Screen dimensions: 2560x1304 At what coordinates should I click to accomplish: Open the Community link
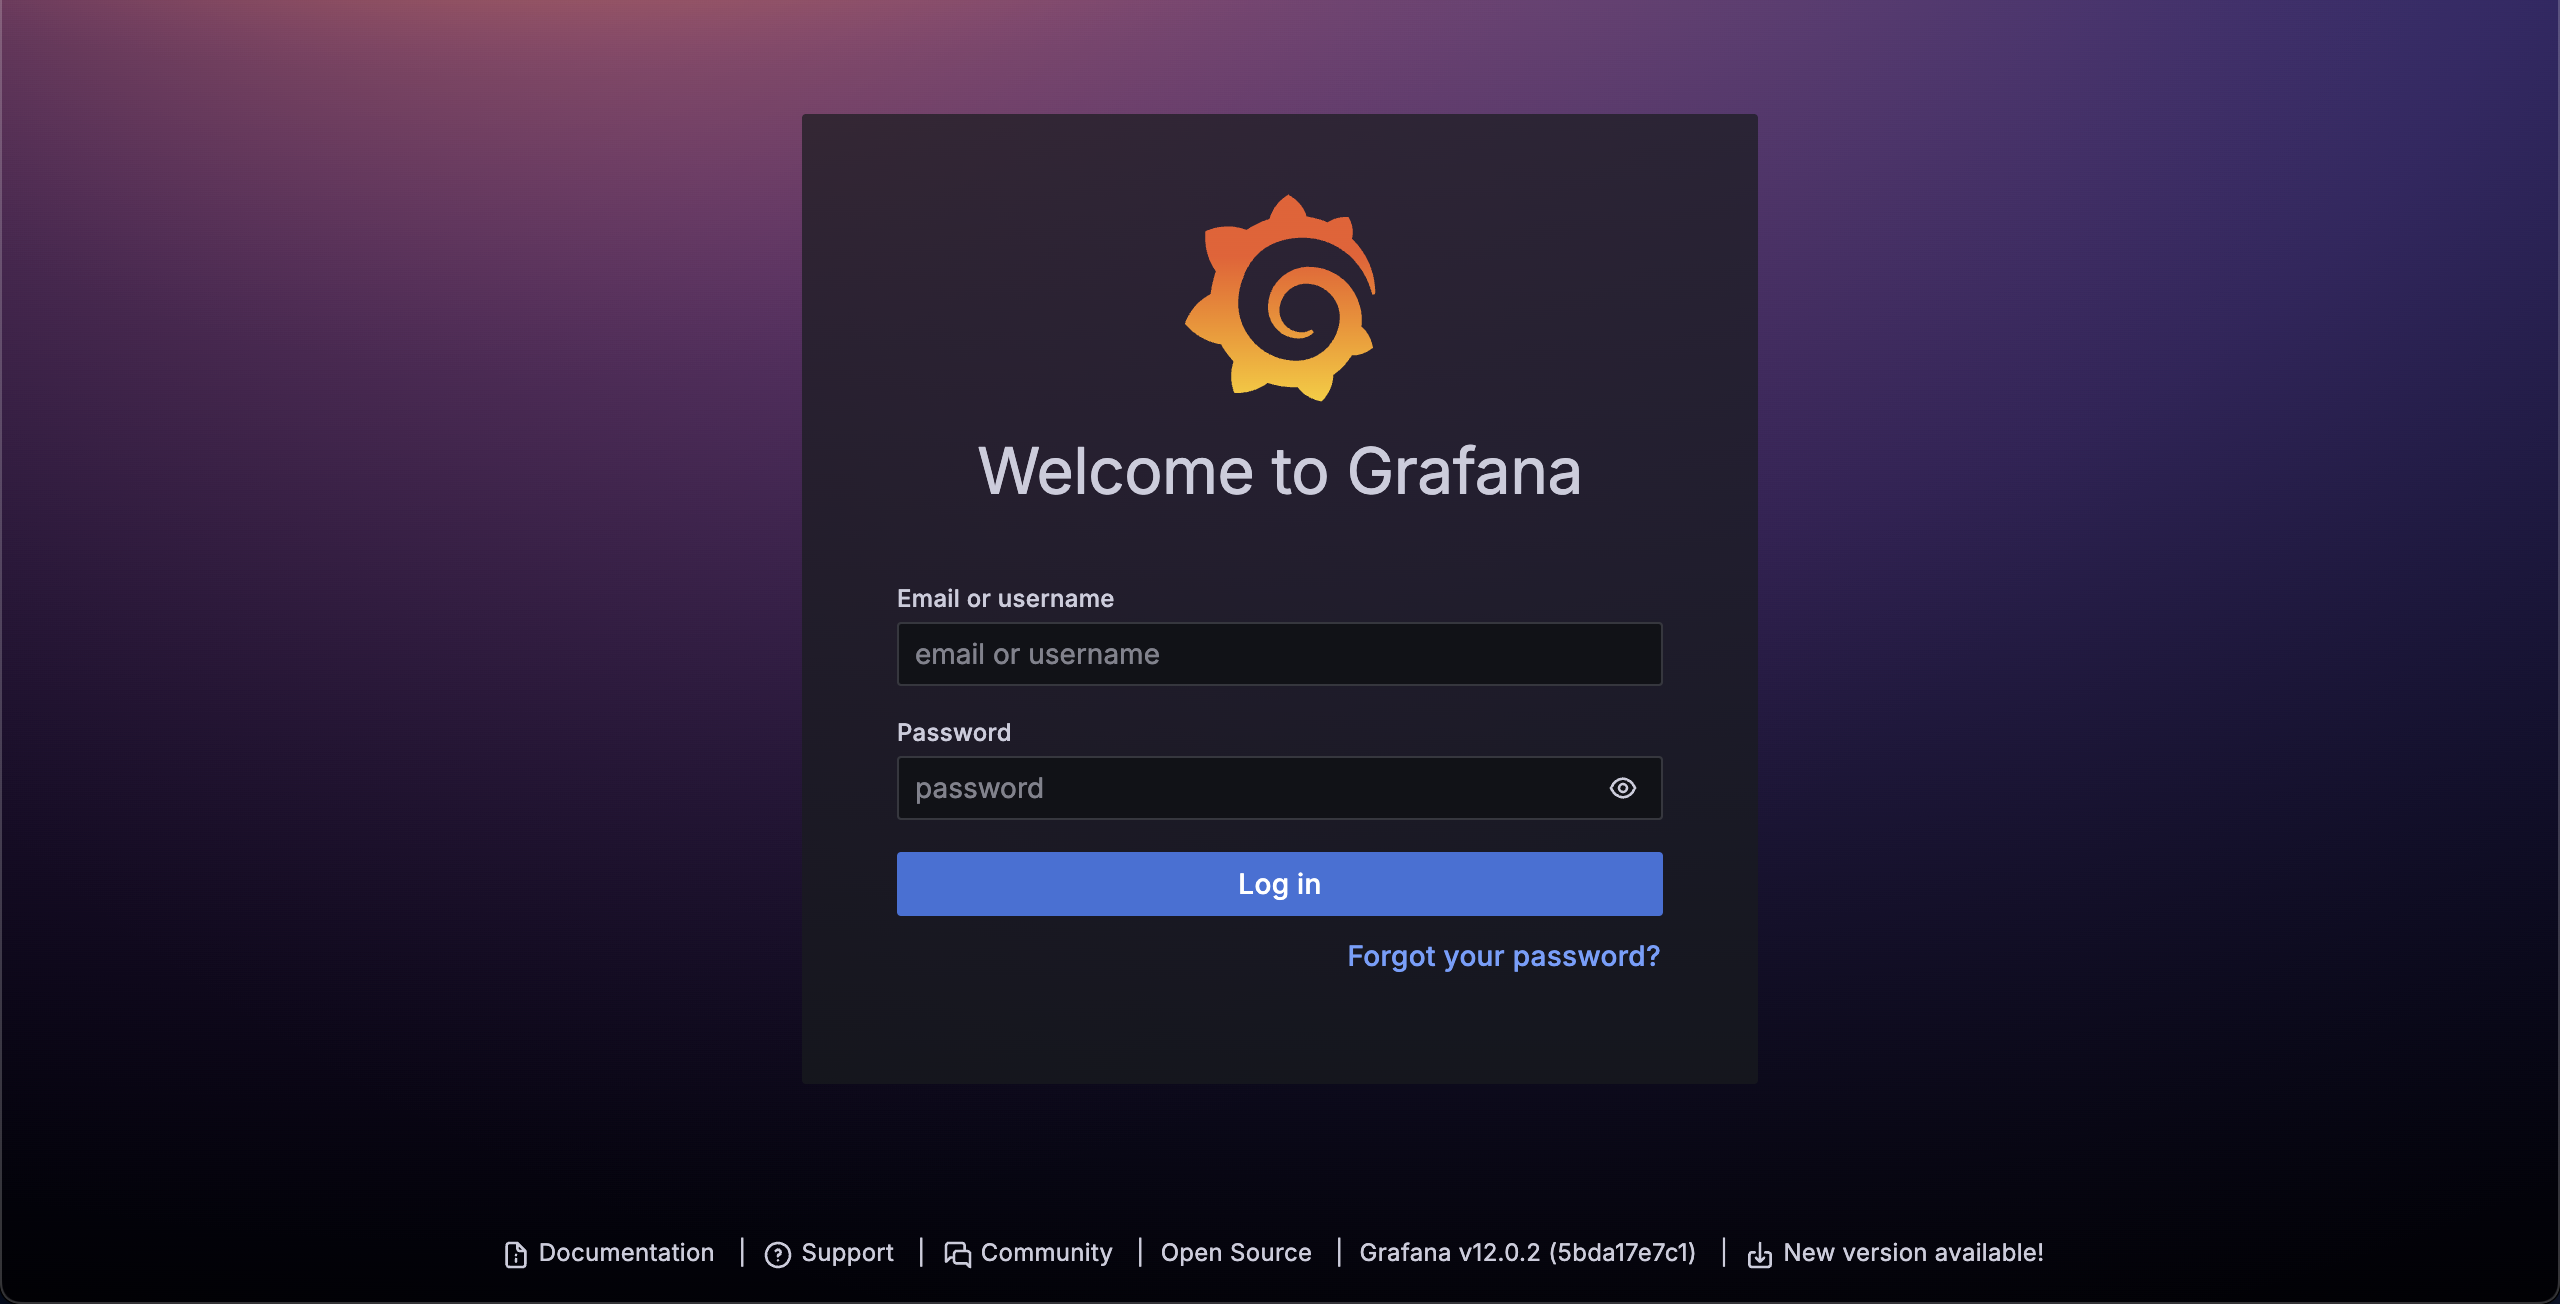point(1046,1252)
